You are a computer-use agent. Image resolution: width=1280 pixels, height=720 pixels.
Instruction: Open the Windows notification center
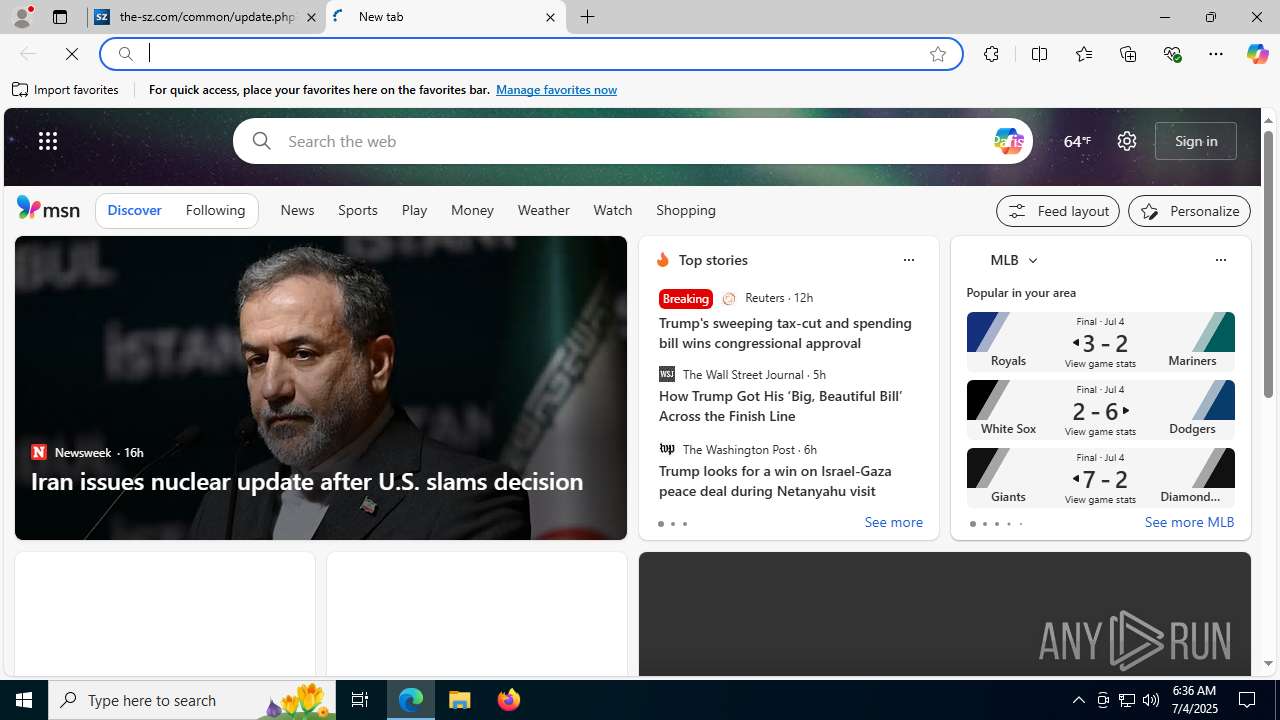[1248, 700]
